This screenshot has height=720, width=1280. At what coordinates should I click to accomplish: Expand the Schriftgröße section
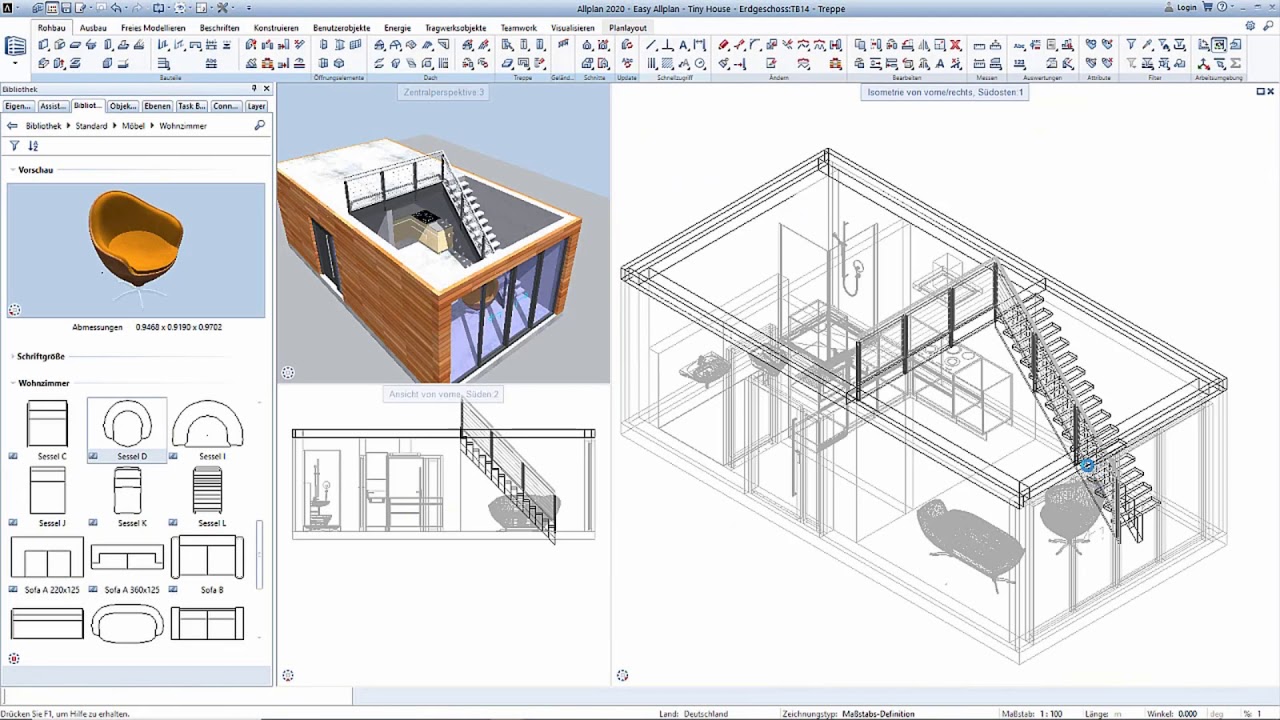click(12, 356)
